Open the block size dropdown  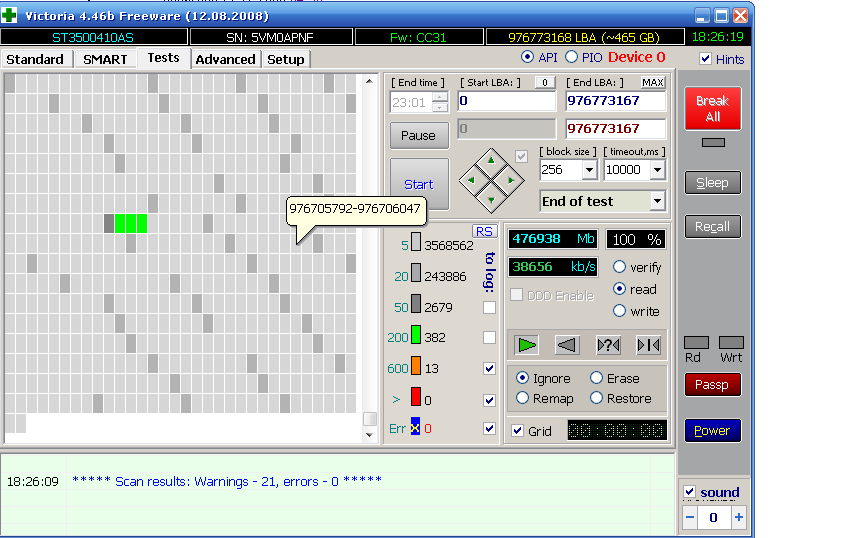click(589, 170)
